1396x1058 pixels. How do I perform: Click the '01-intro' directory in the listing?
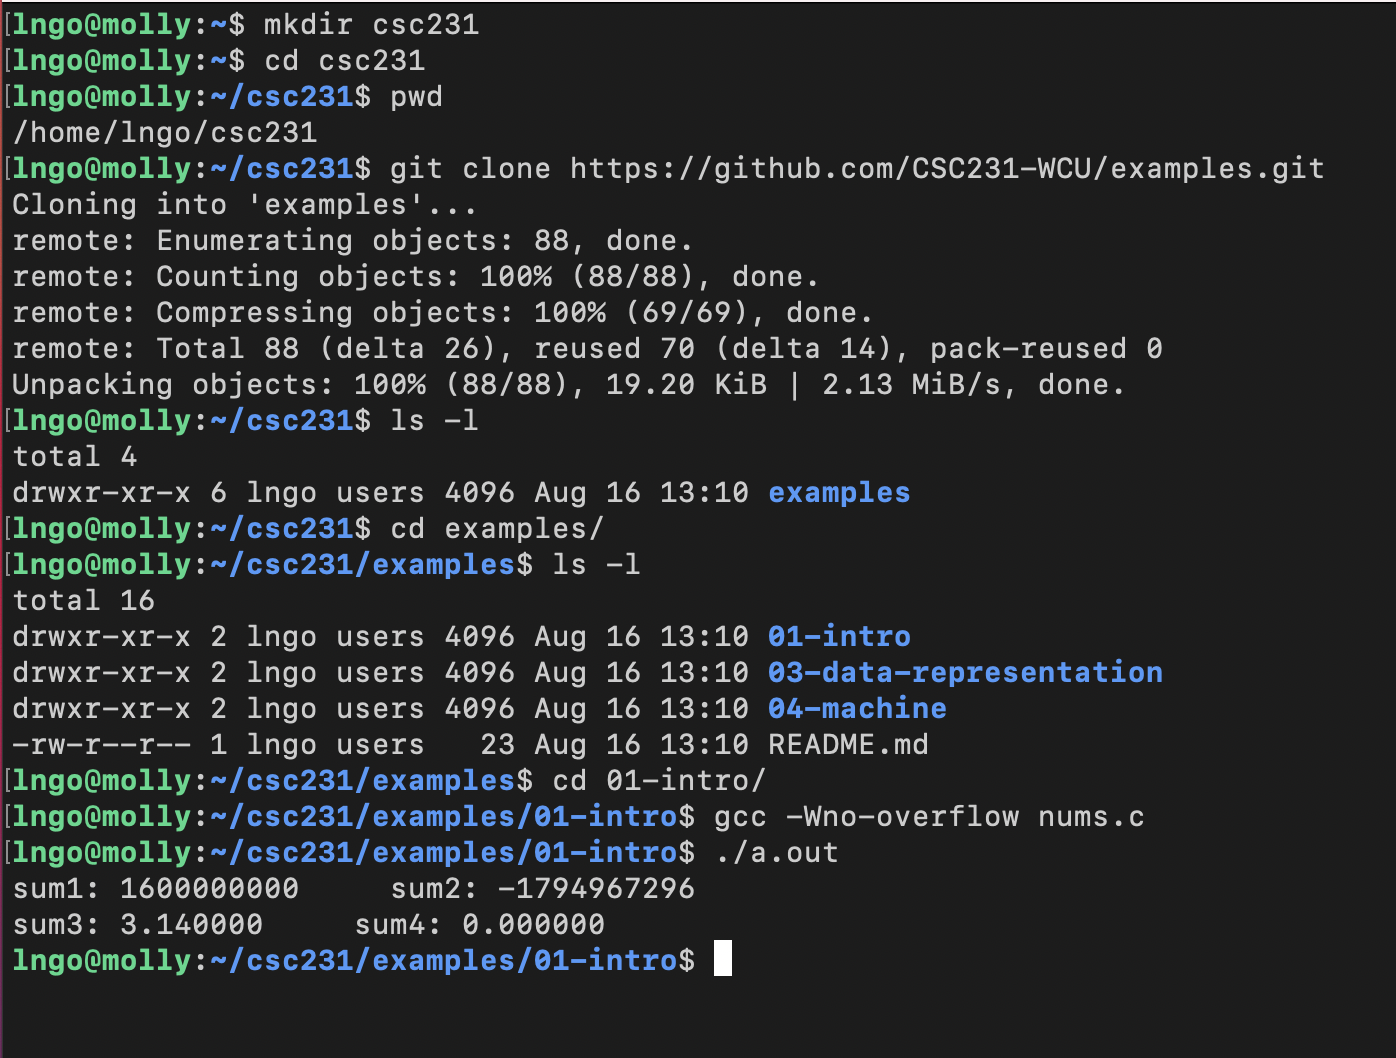839,636
